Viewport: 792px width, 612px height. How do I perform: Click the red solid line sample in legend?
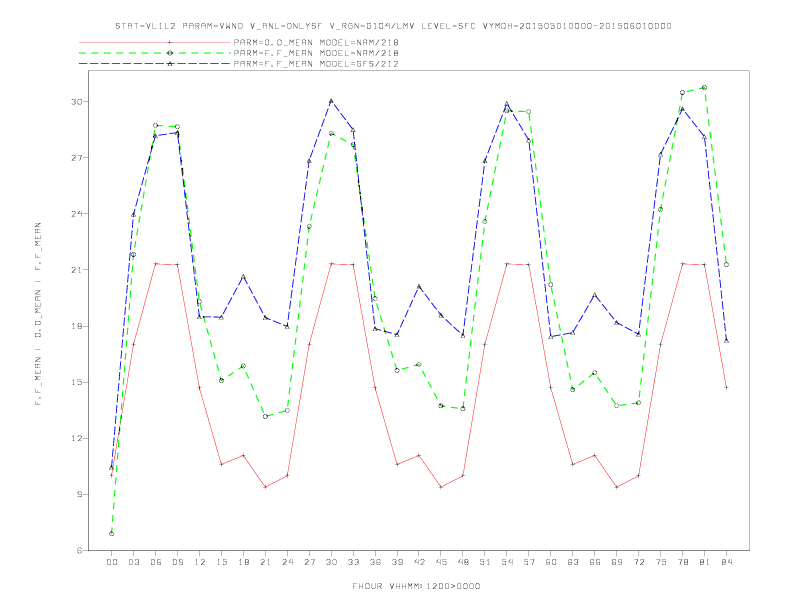point(155,42)
